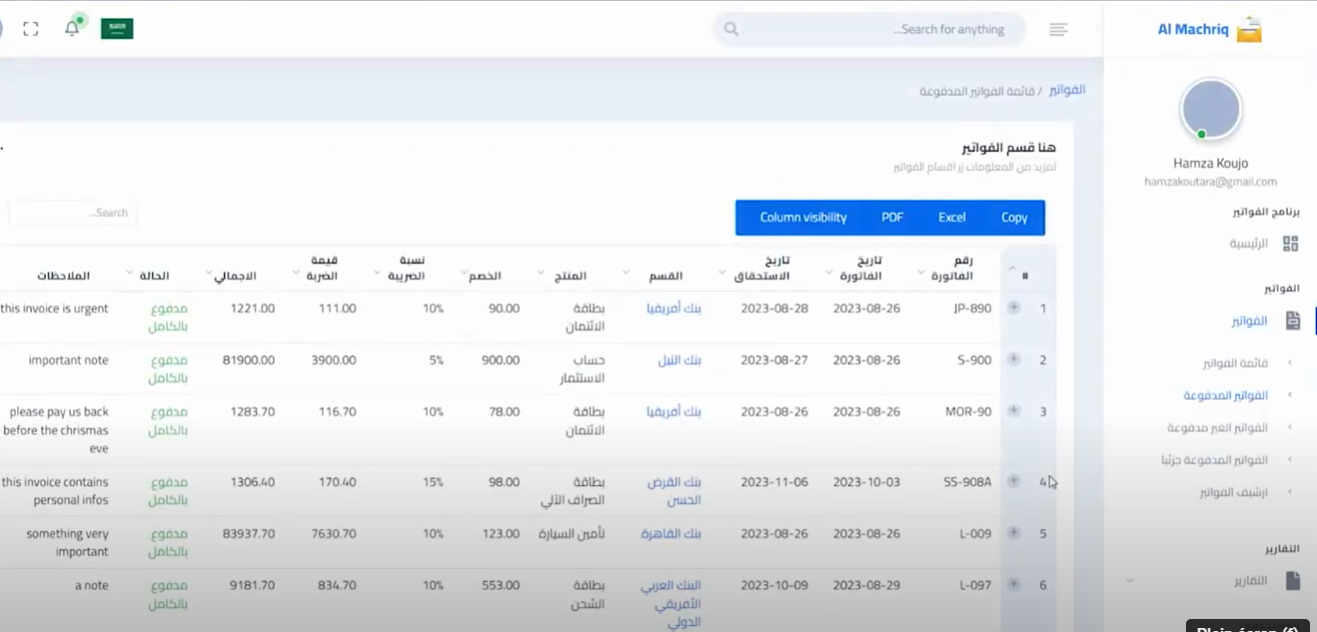This screenshot has width=1317, height=632.
Task: Toggle the sidebar hamburger menu icon
Action: 1058,29
